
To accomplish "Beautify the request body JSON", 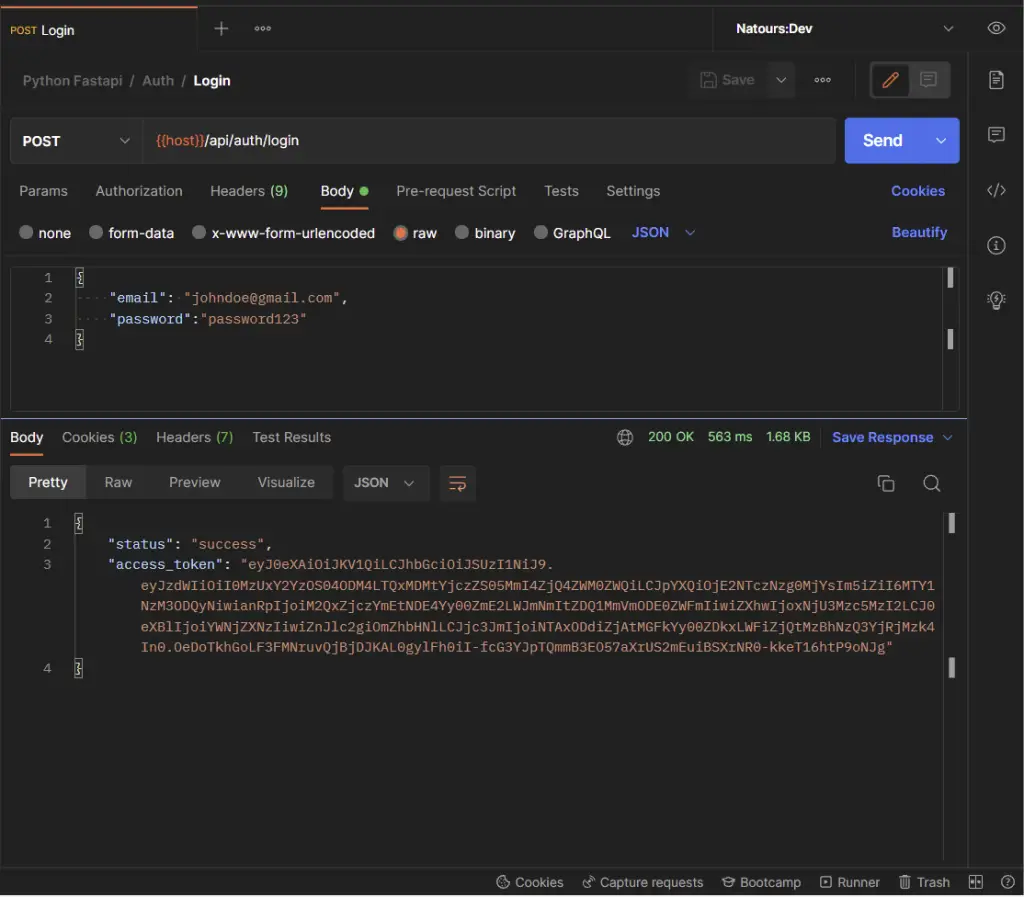I will (x=919, y=232).
